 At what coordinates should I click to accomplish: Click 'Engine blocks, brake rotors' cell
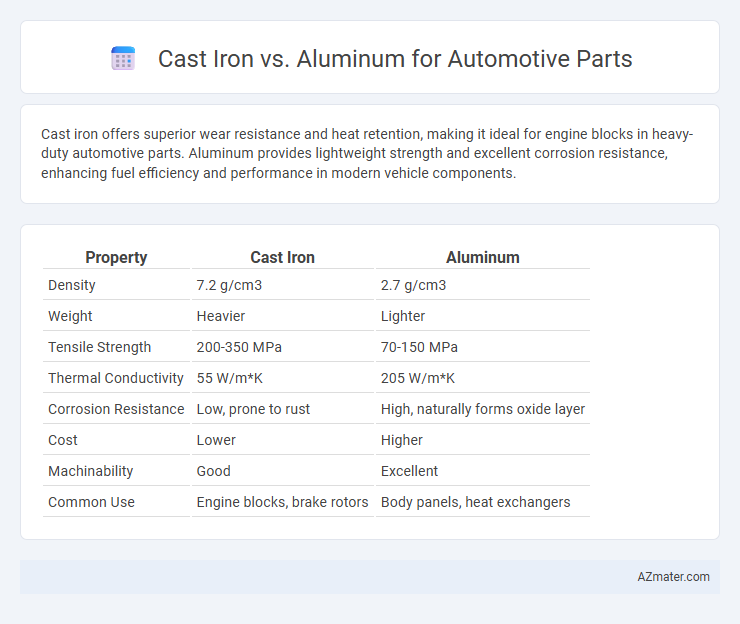(282, 502)
